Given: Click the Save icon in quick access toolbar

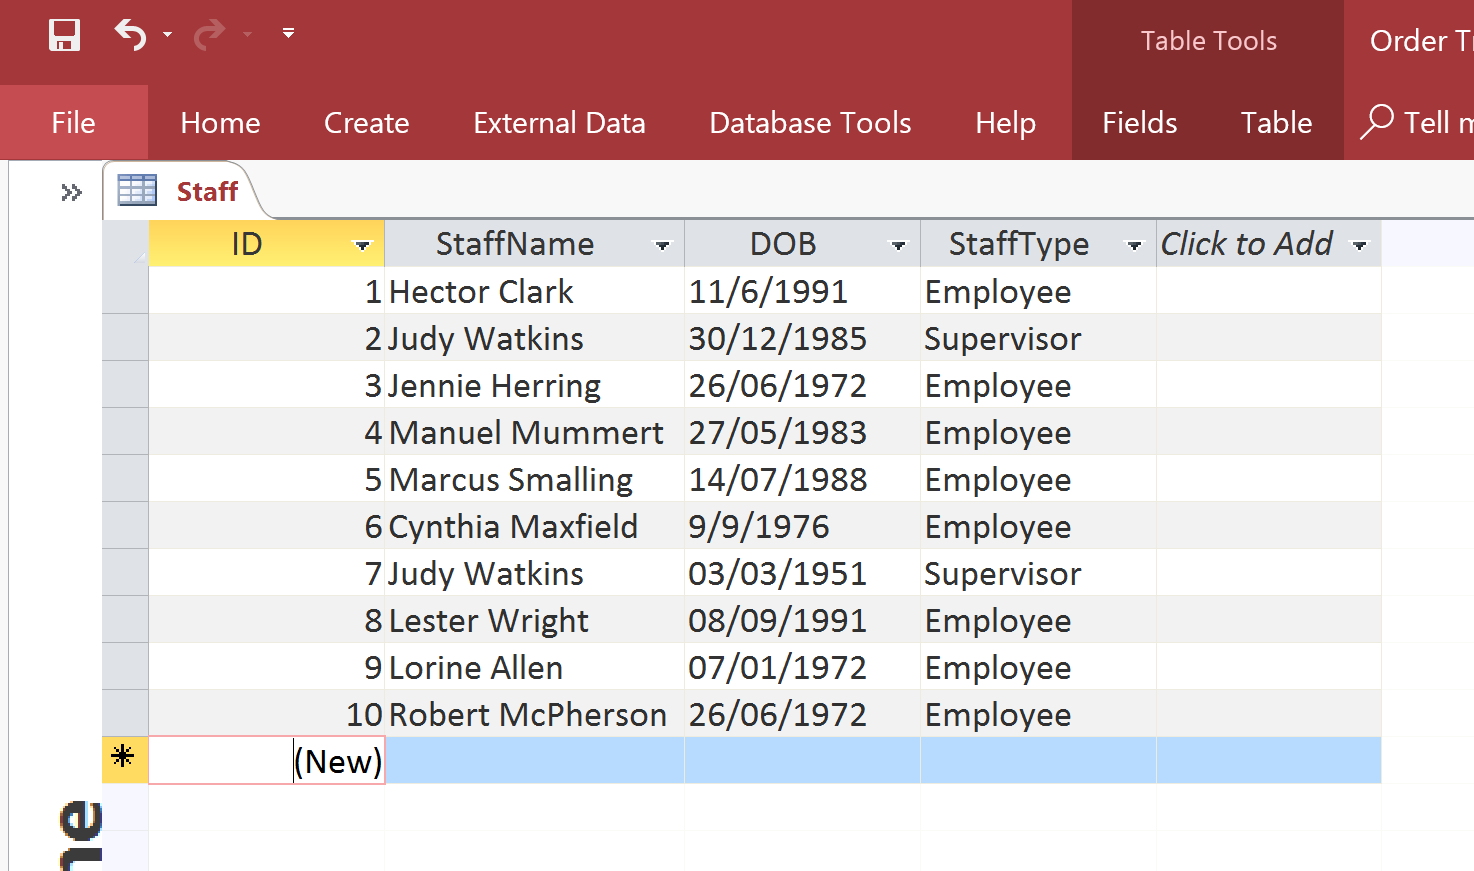Looking at the screenshot, I should click(x=64, y=35).
